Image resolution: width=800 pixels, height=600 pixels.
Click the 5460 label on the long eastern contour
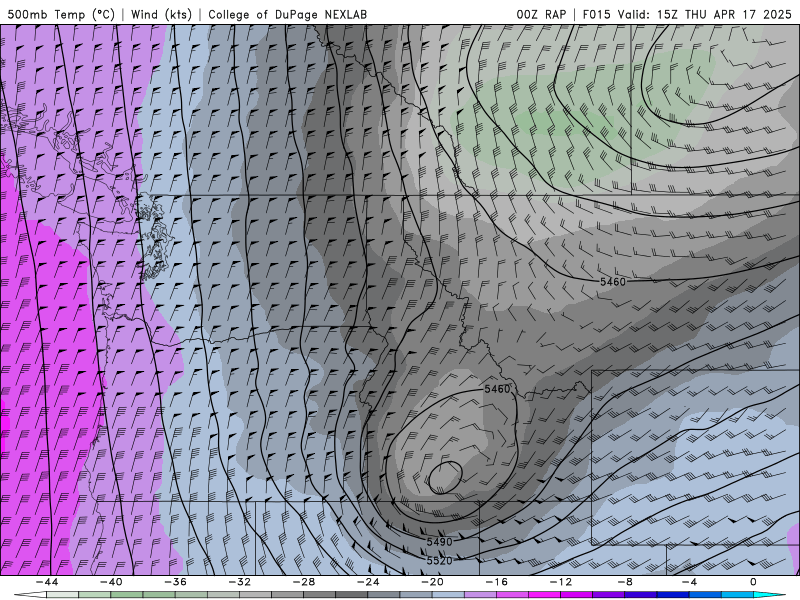(613, 282)
